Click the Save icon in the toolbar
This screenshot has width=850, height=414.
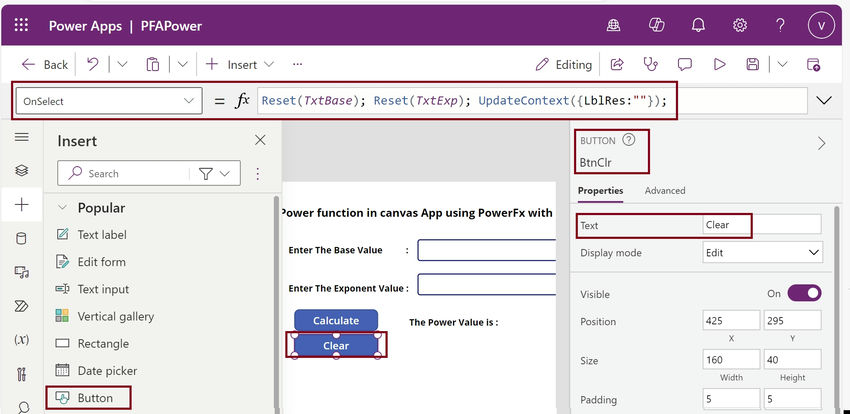pos(752,64)
